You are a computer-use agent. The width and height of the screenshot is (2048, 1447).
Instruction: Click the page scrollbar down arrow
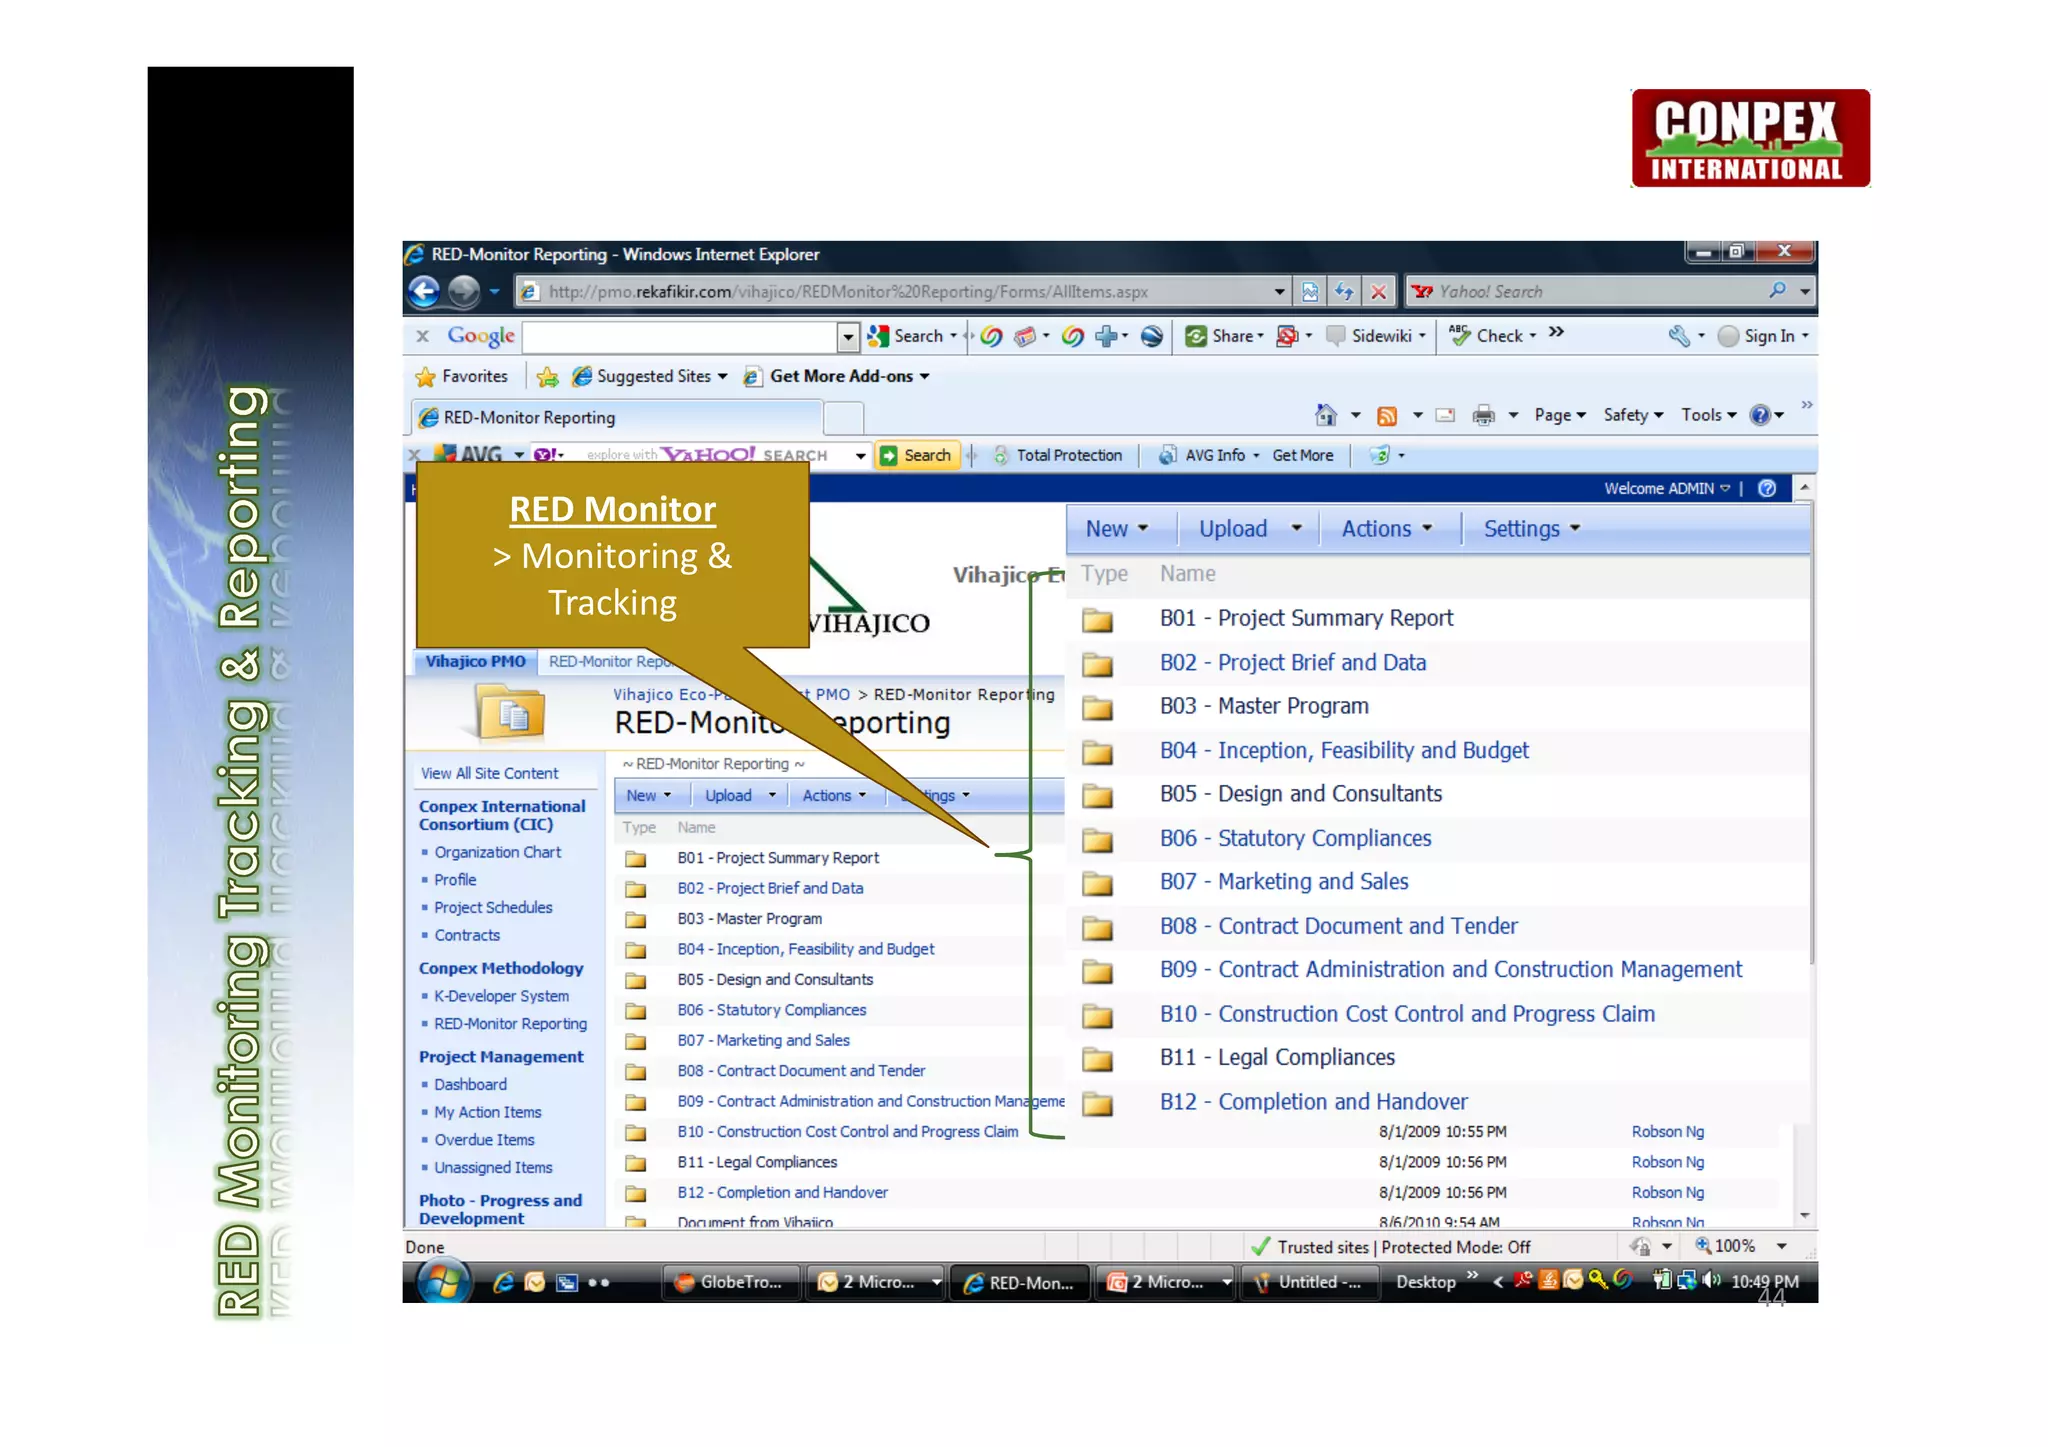[1804, 1216]
